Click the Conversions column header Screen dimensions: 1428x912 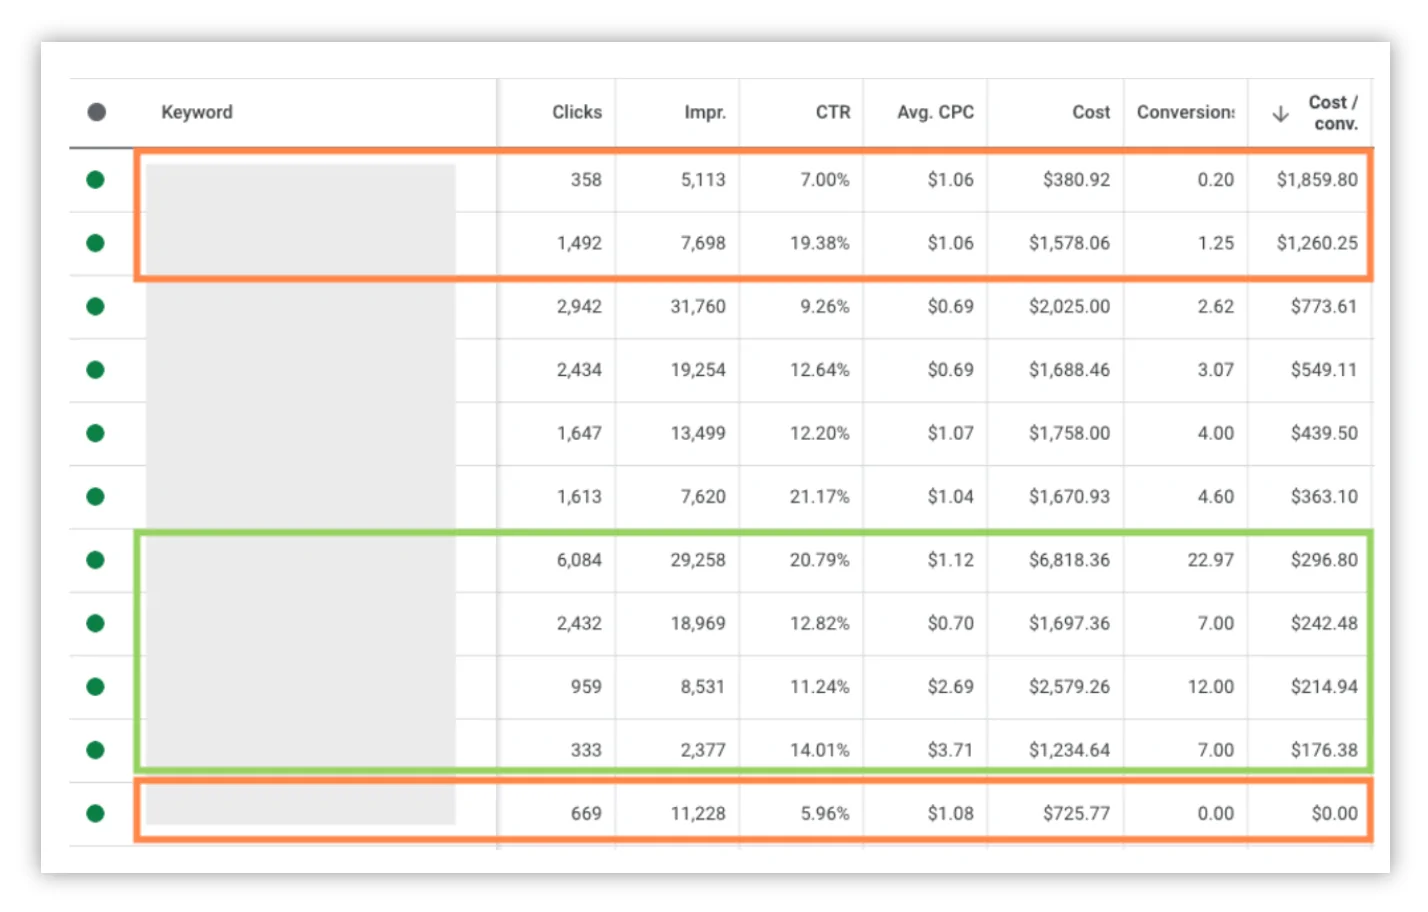(1185, 112)
